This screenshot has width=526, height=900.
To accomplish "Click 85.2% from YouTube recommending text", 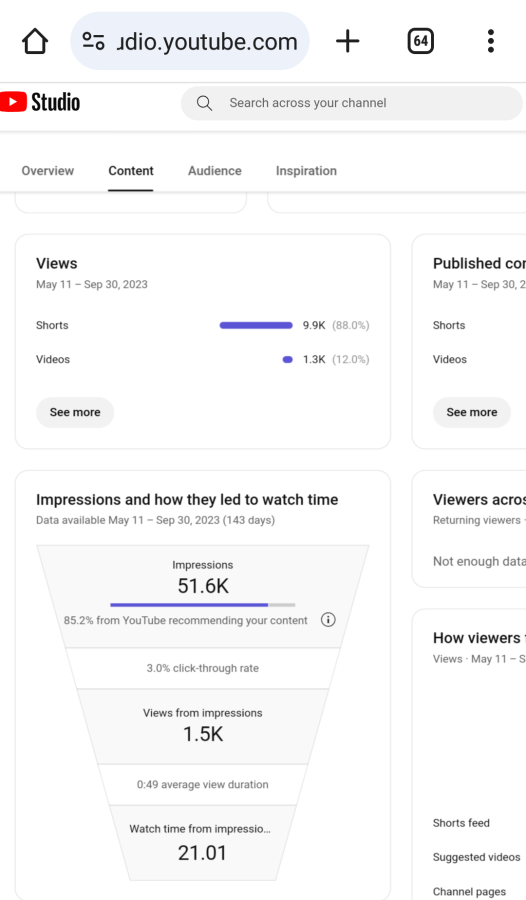I will 185,620.
